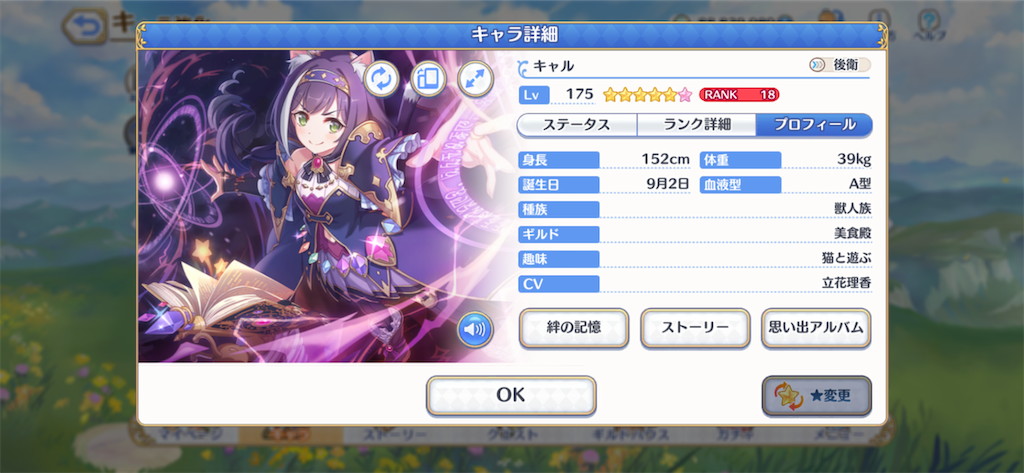Tap the circular arrows illustration swap icon
This screenshot has height=473, width=1024.
(381, 80)
